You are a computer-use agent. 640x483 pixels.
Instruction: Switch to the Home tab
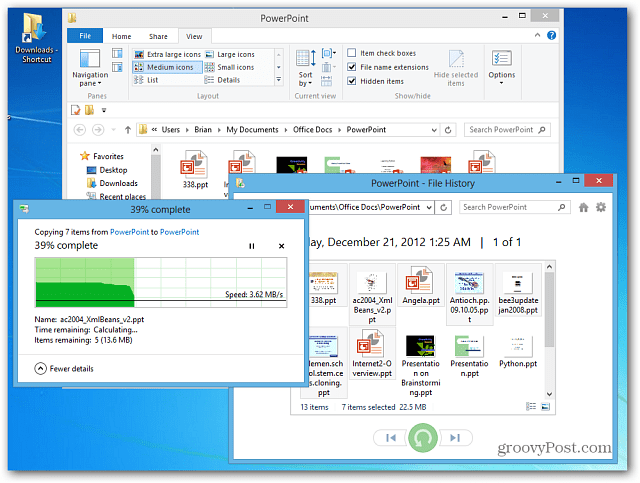pos(122,36)
